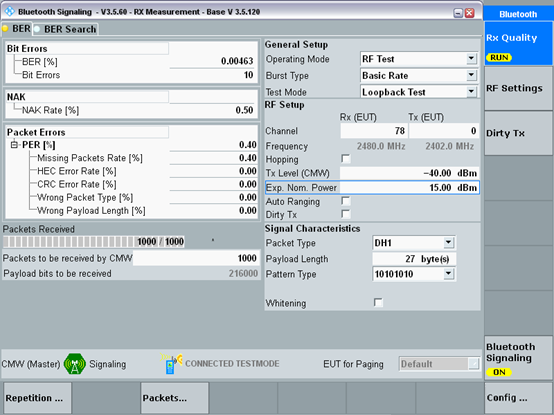Click the CMW (Master) label
The width and height of the screenshot is (554, 415).
tap(31, 364)
